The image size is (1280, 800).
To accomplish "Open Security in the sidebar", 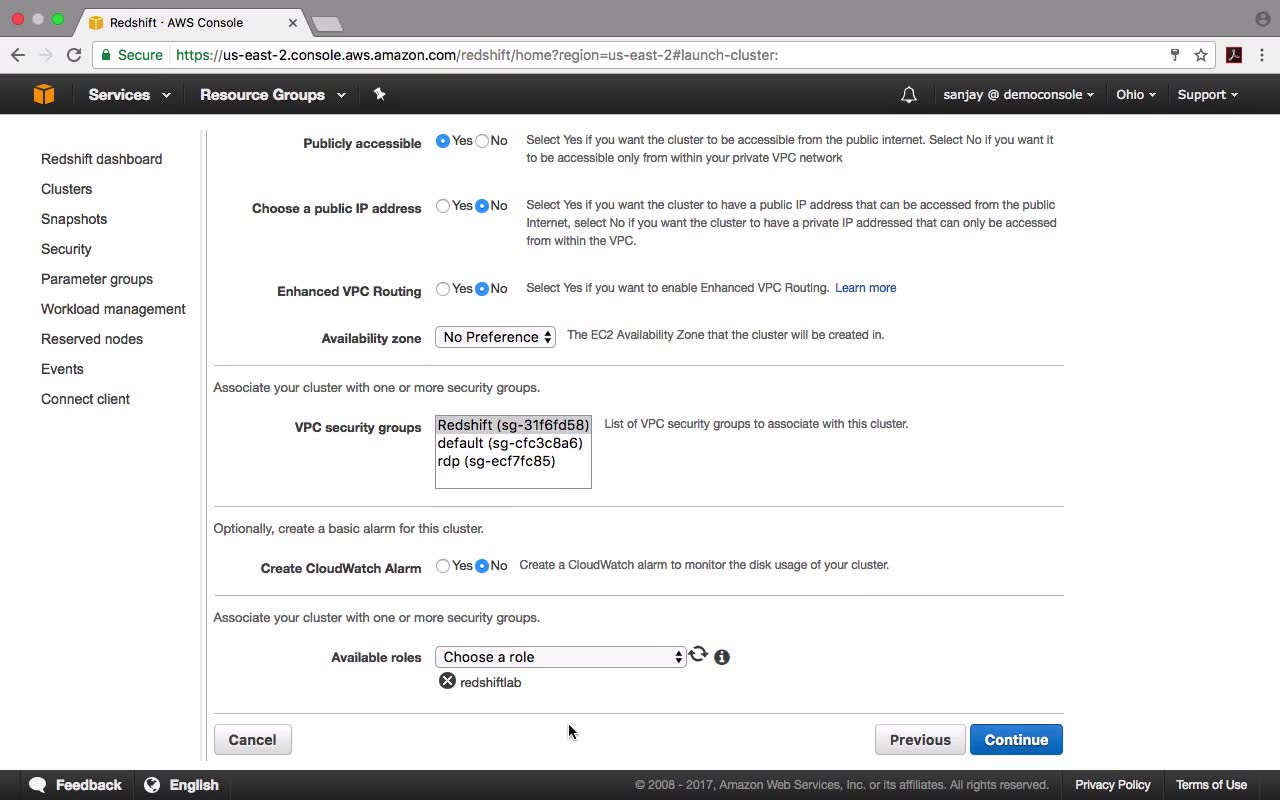I will 66,249.
